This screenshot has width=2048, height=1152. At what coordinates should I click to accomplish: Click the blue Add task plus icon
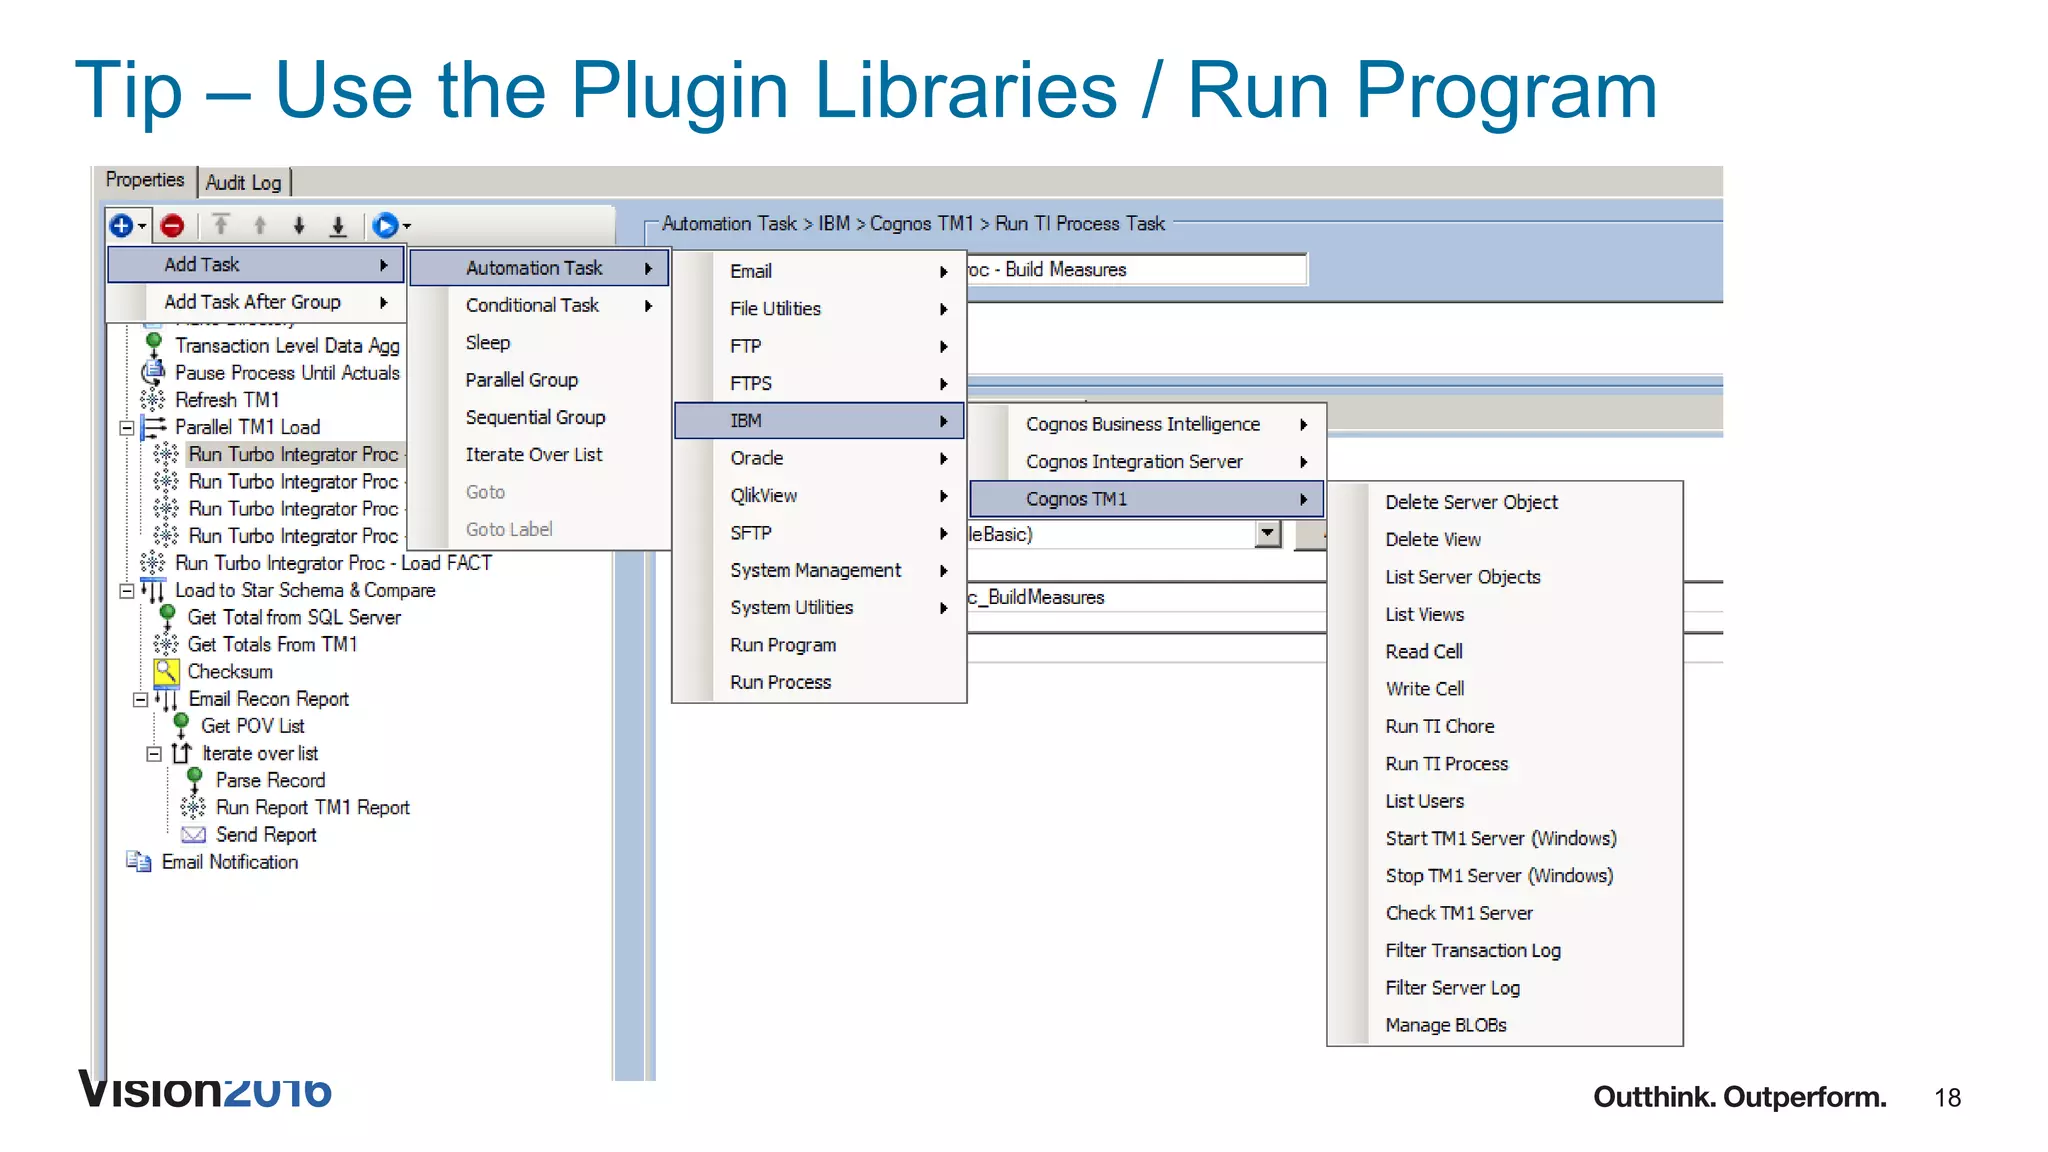coord(121,225)
